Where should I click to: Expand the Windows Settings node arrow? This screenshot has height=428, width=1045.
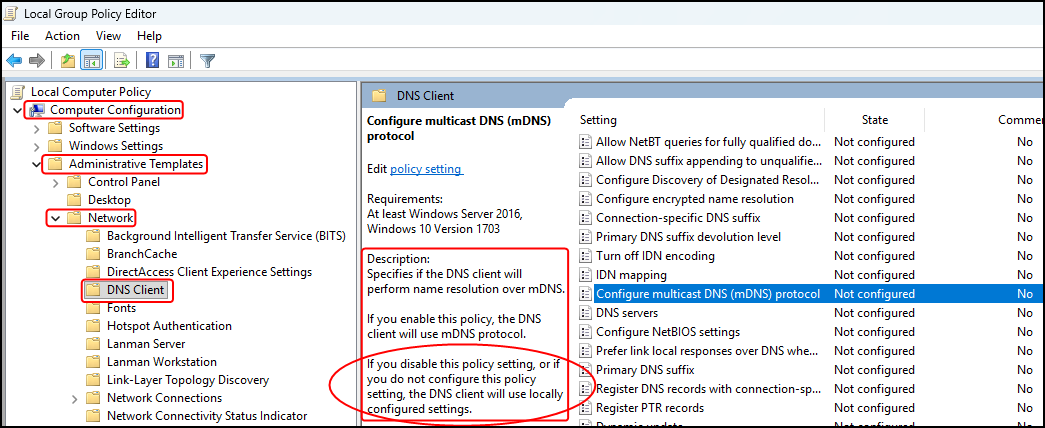(37, 146)
